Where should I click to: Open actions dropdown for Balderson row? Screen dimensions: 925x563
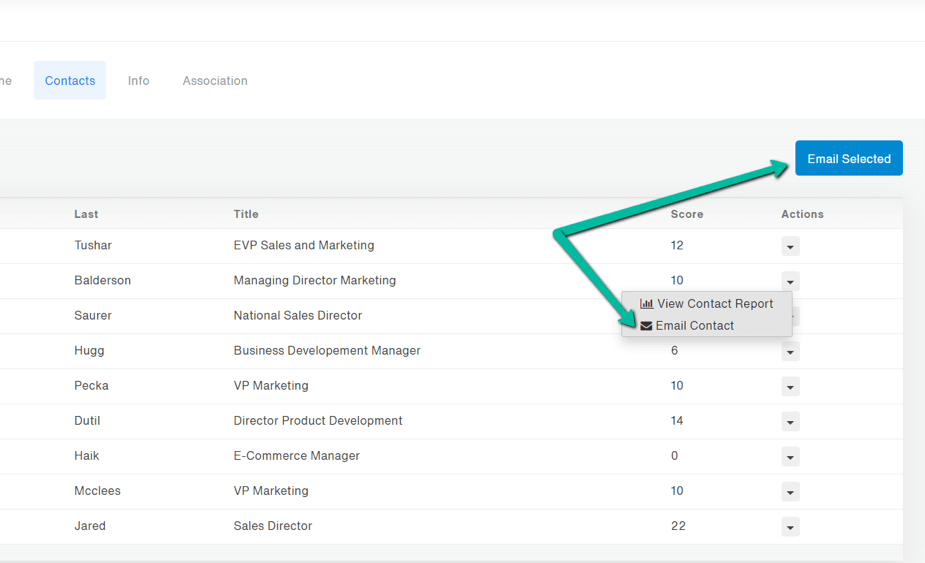pyautogui.click(x=790, y=282)
